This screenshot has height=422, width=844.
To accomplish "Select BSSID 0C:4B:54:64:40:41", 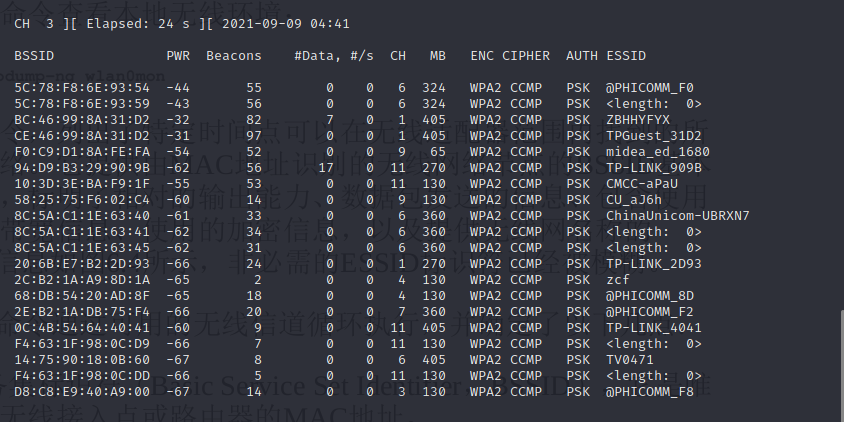I will coord(82,328).
